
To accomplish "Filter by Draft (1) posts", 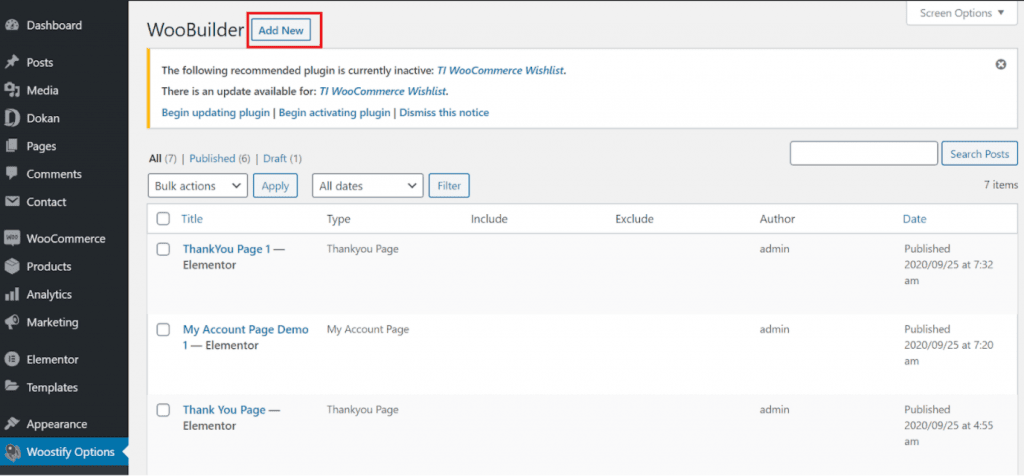I will click(283, 158).
